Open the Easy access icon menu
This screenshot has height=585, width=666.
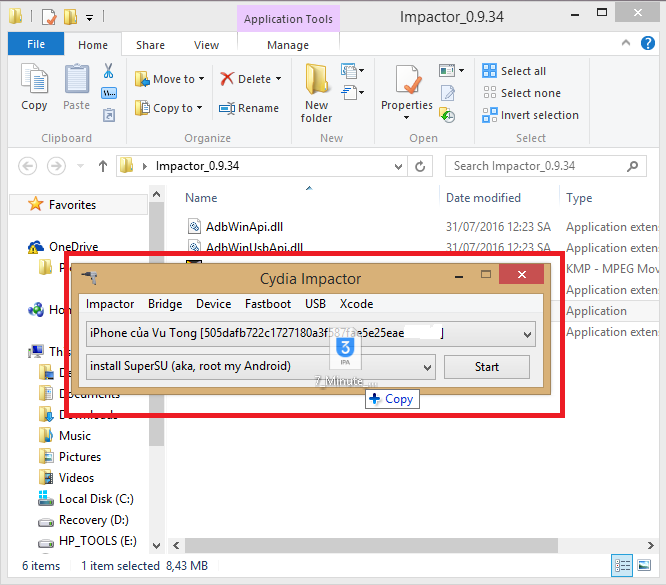pos(353,92)
